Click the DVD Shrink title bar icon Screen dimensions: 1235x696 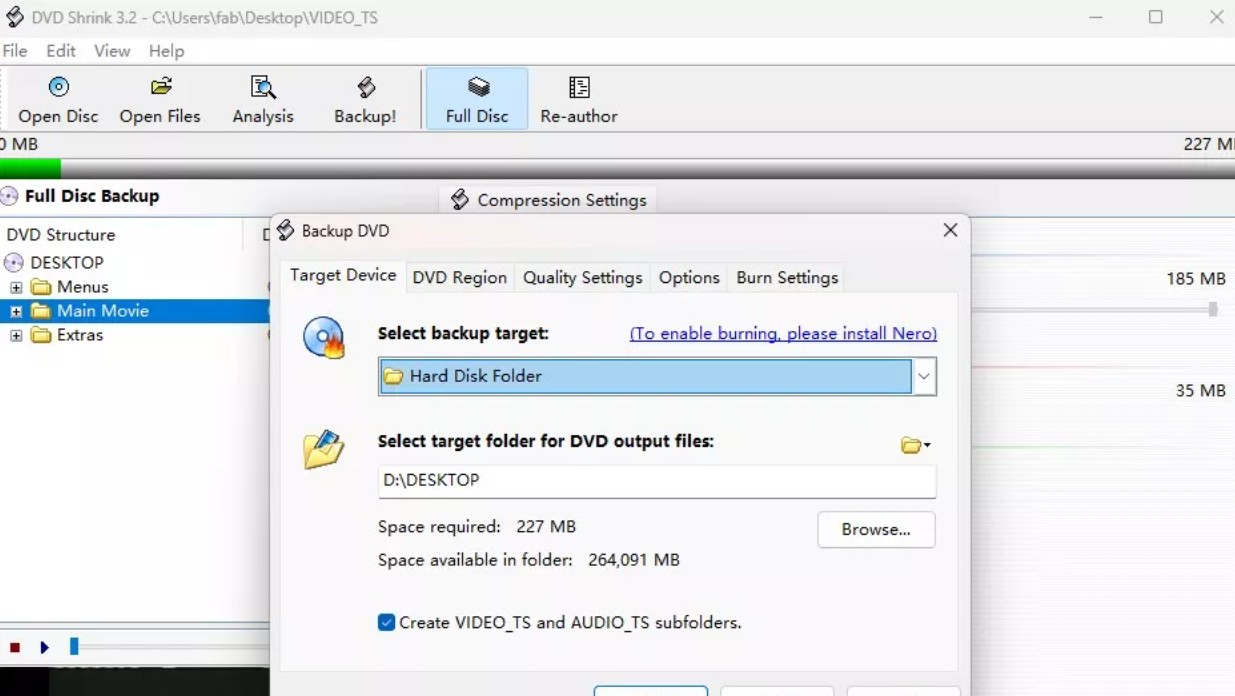tap(14, 17)
